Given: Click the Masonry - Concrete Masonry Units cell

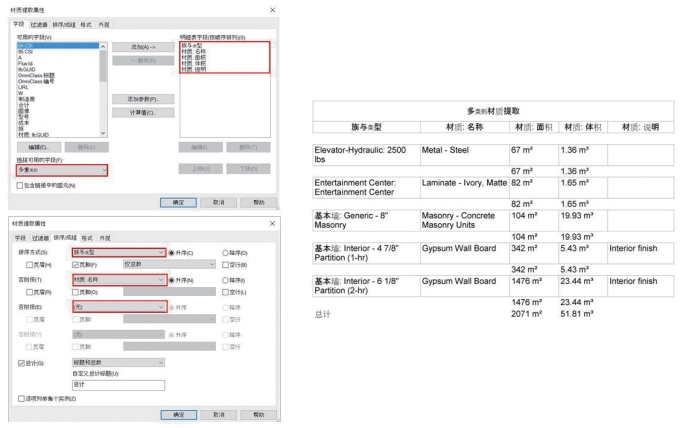Looking at the screenshot, I should pyautogui.click(x=465, y=220).
